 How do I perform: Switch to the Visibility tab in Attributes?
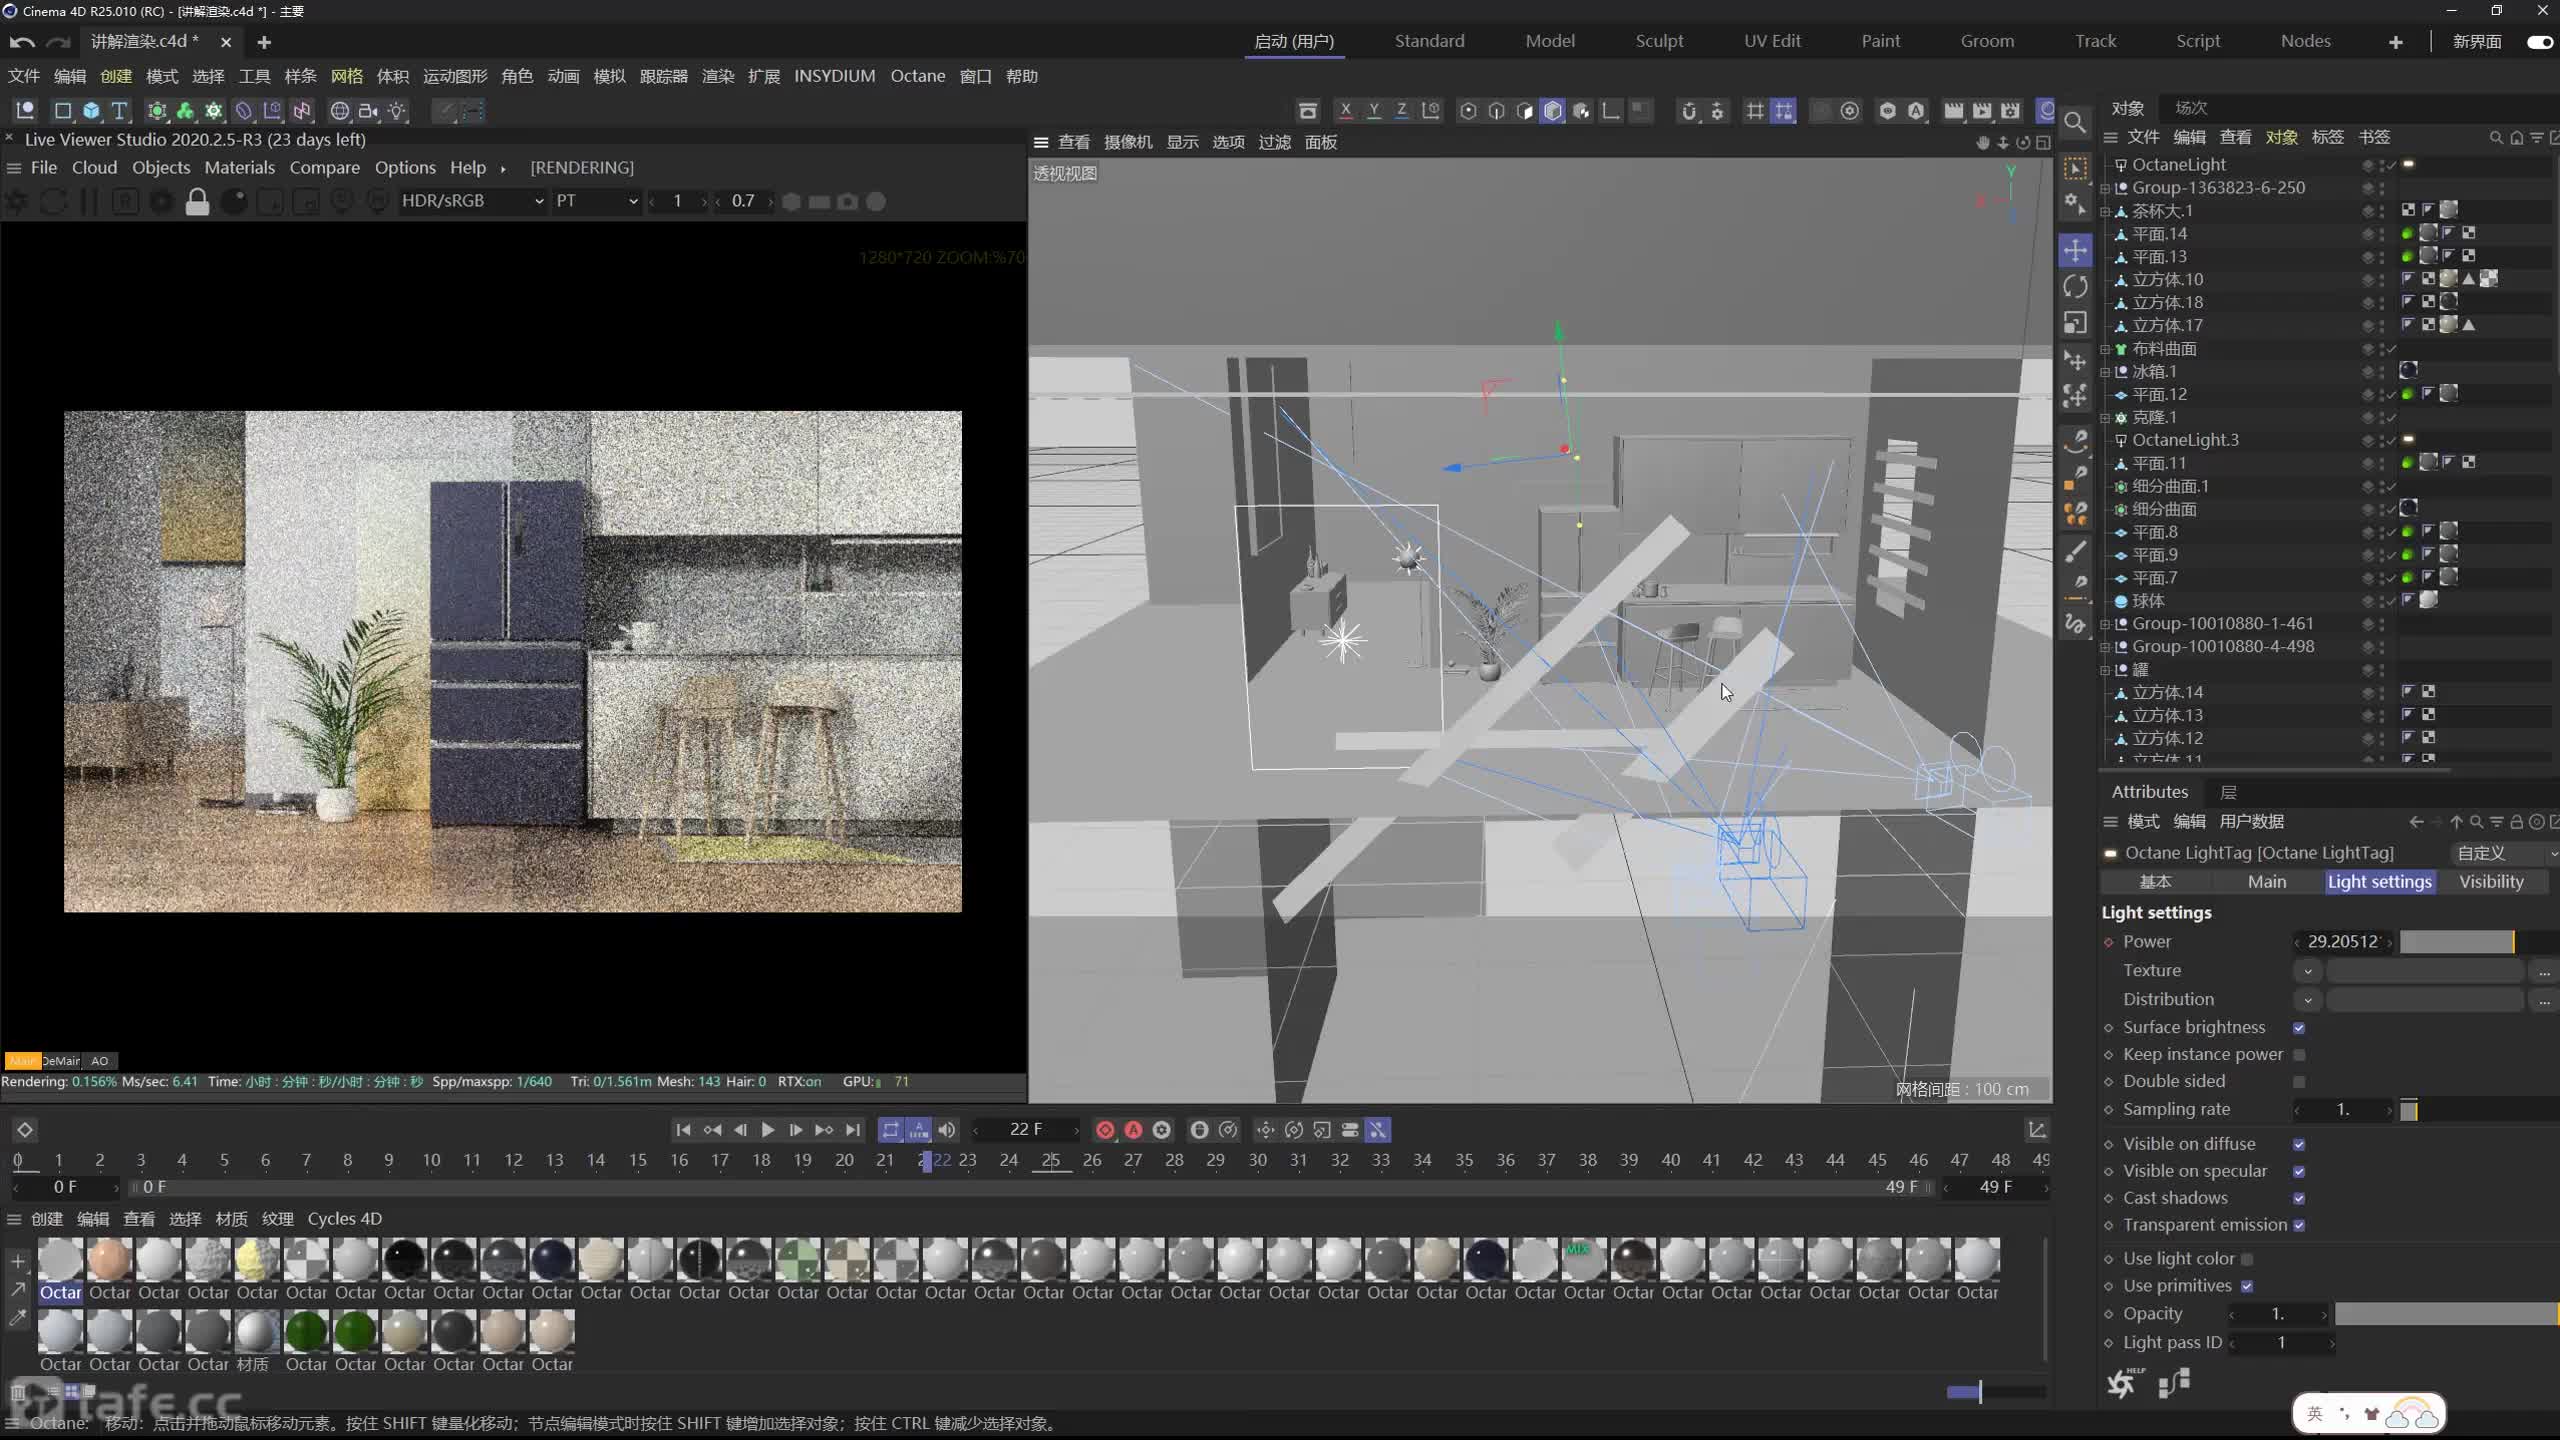tap(2491, 882)
